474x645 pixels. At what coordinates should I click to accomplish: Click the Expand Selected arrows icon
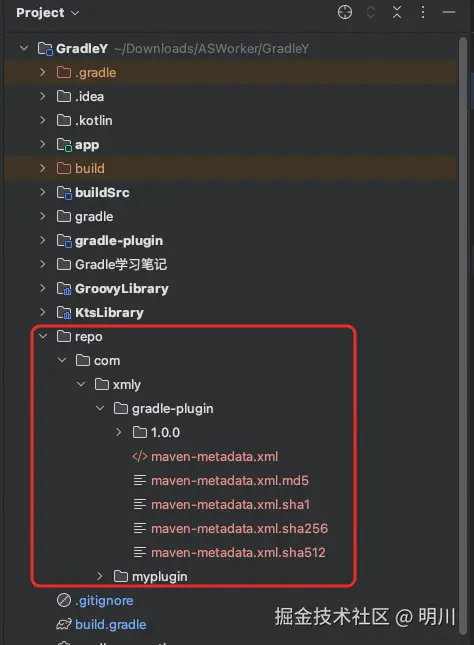[371, 12]
